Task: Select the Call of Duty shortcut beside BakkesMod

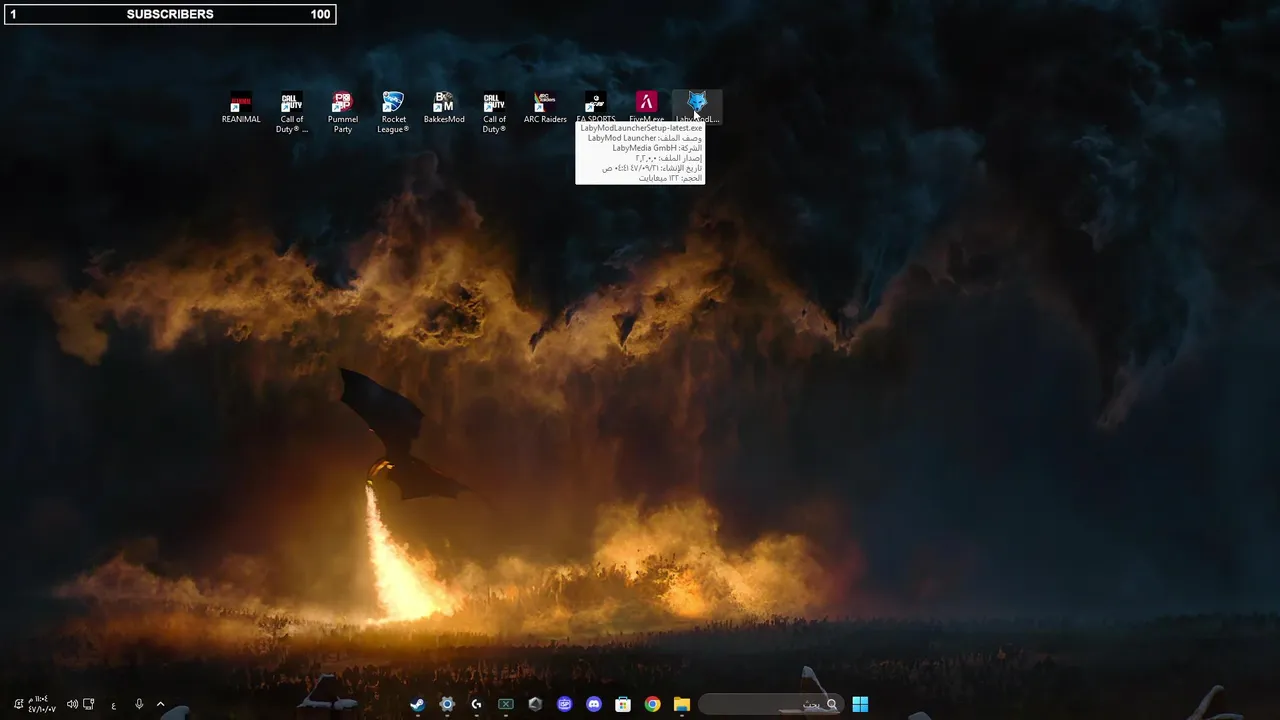Action: point(494,112)
